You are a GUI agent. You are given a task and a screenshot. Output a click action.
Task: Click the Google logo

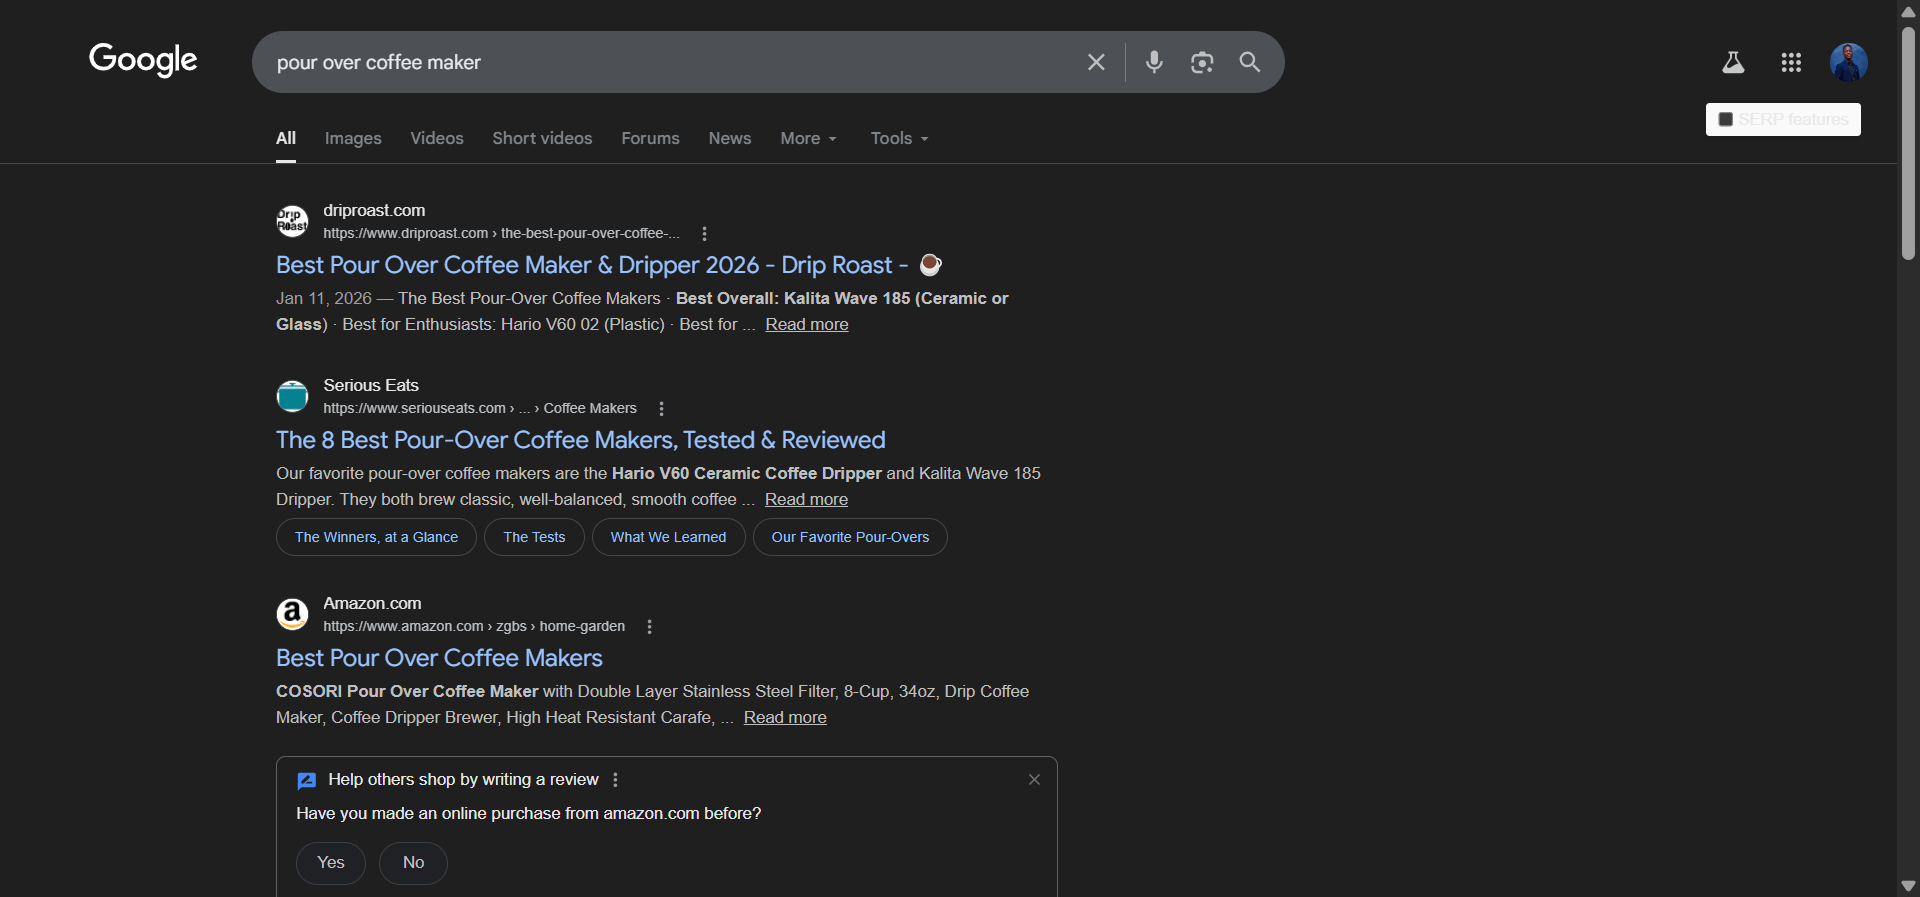143,60
